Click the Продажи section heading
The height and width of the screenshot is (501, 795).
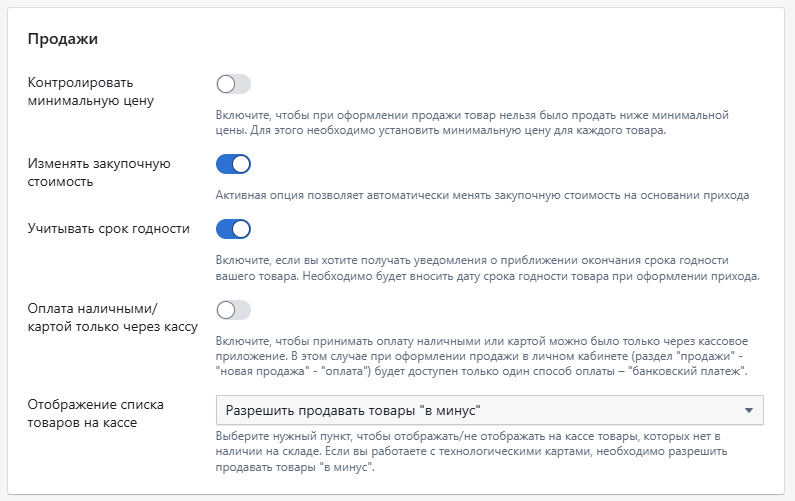(x=62, y=39)
